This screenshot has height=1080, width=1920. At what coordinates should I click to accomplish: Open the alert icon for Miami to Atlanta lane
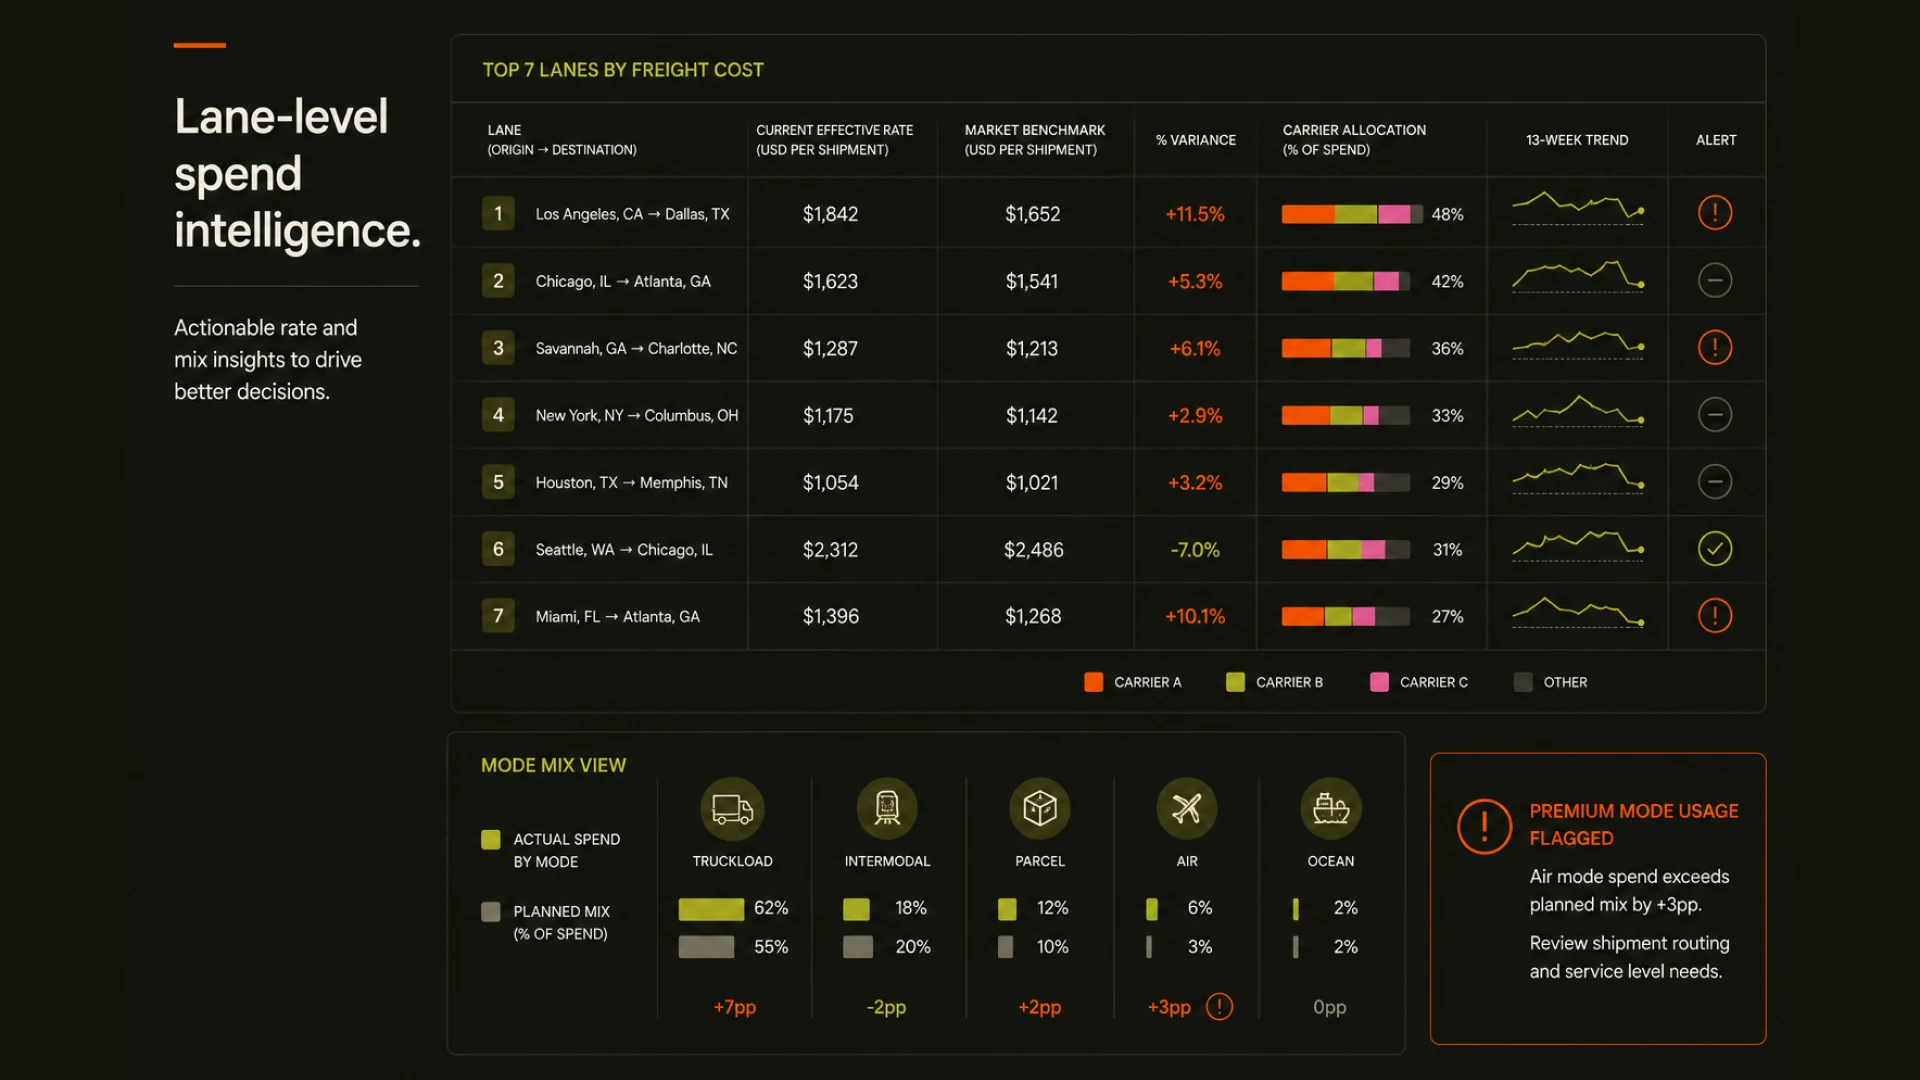[x=1714, y=615]
